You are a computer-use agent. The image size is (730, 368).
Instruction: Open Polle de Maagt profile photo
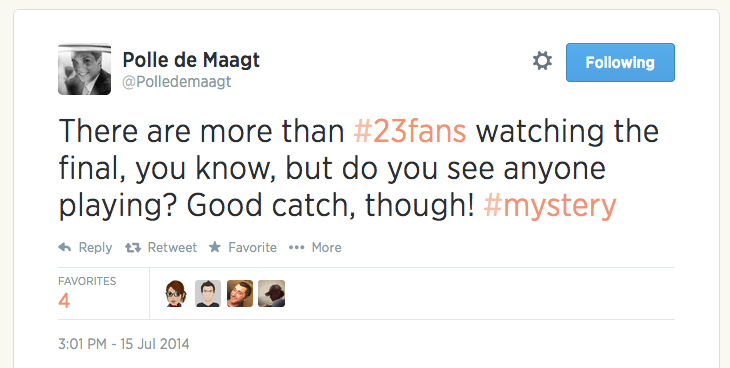[84, 69]
